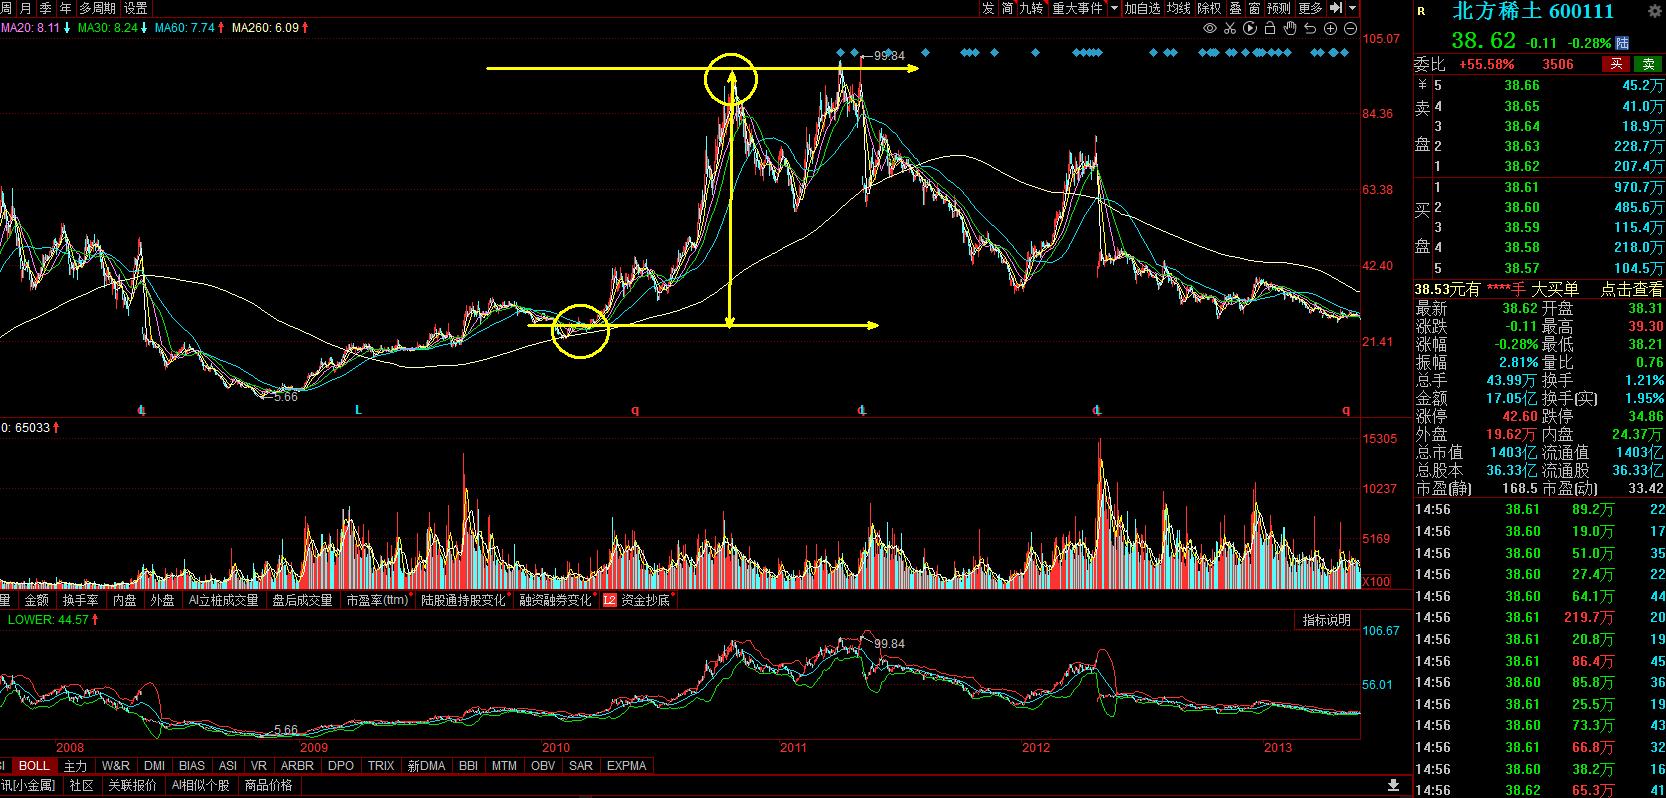Select the 九转 toolbar option
The height and width of the screenshot is (798, 1666).
point(1031,8)
